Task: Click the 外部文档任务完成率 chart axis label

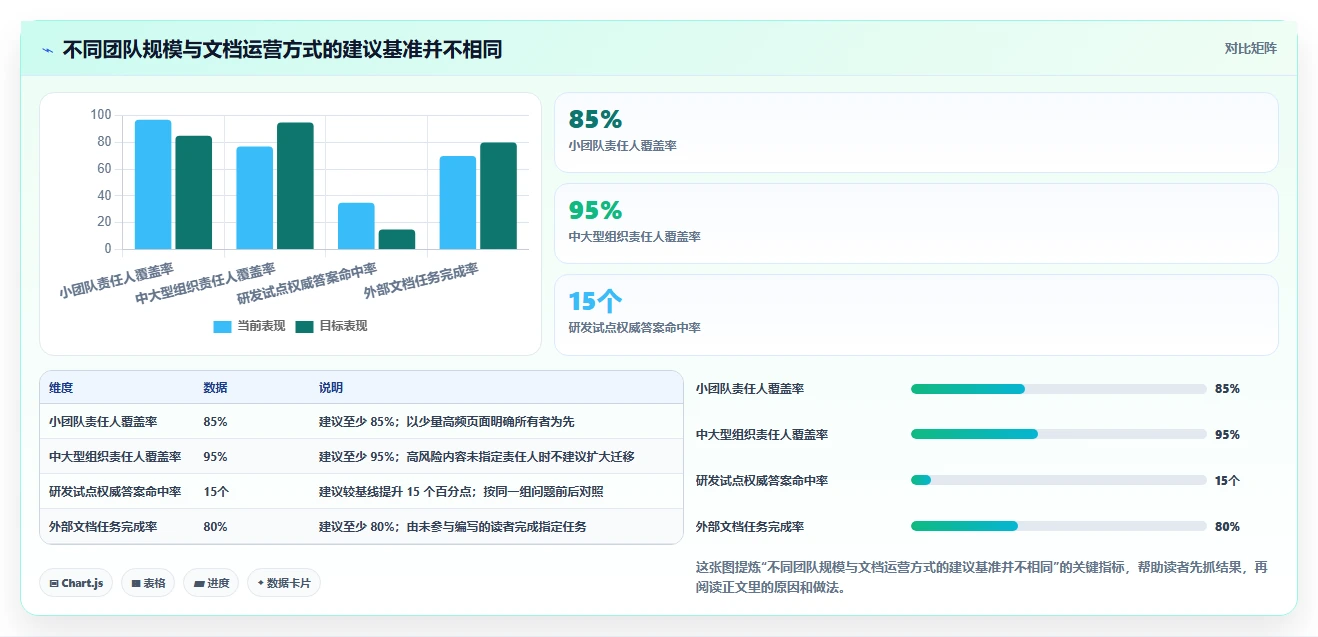Action: point(421,280)
